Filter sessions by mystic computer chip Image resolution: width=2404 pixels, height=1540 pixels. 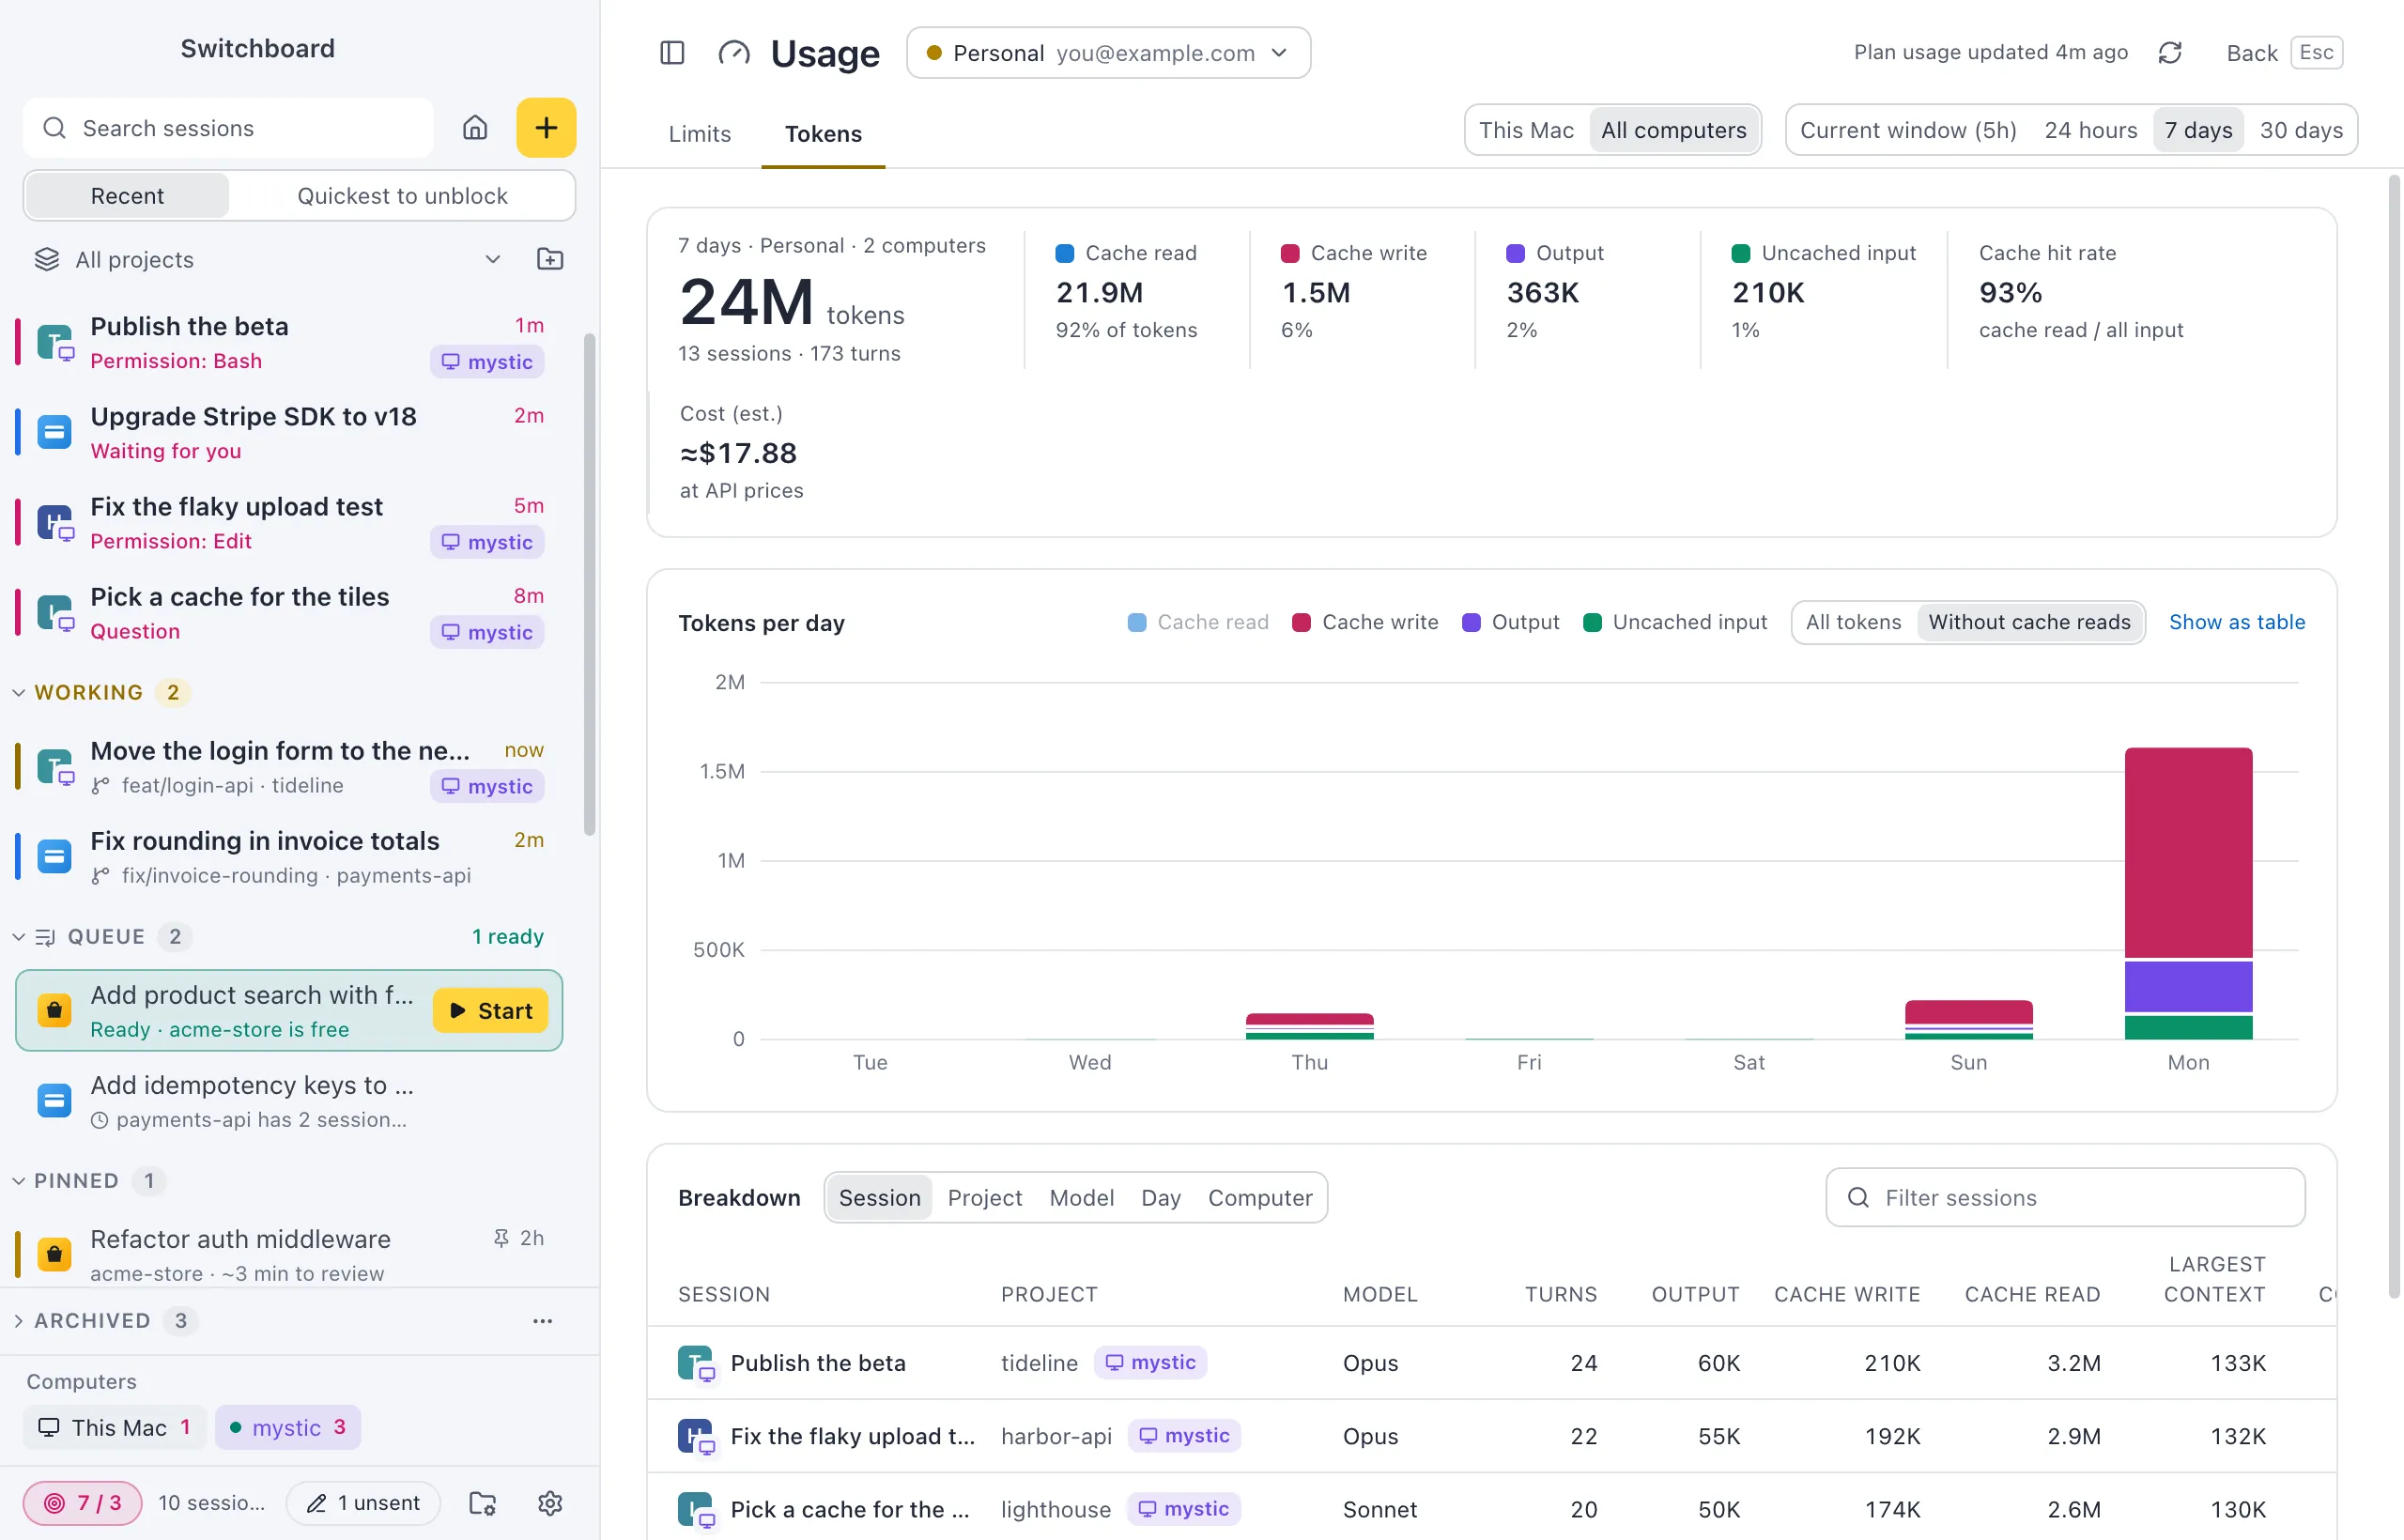(287, 1427)
